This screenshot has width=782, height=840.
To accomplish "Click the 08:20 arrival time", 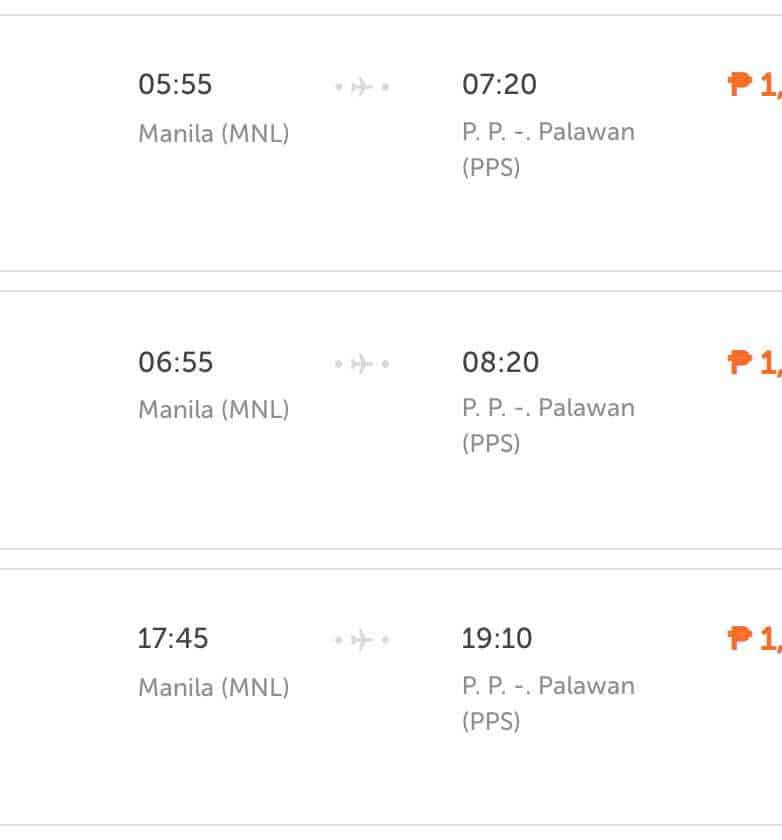I will click(x=500, y=362).
